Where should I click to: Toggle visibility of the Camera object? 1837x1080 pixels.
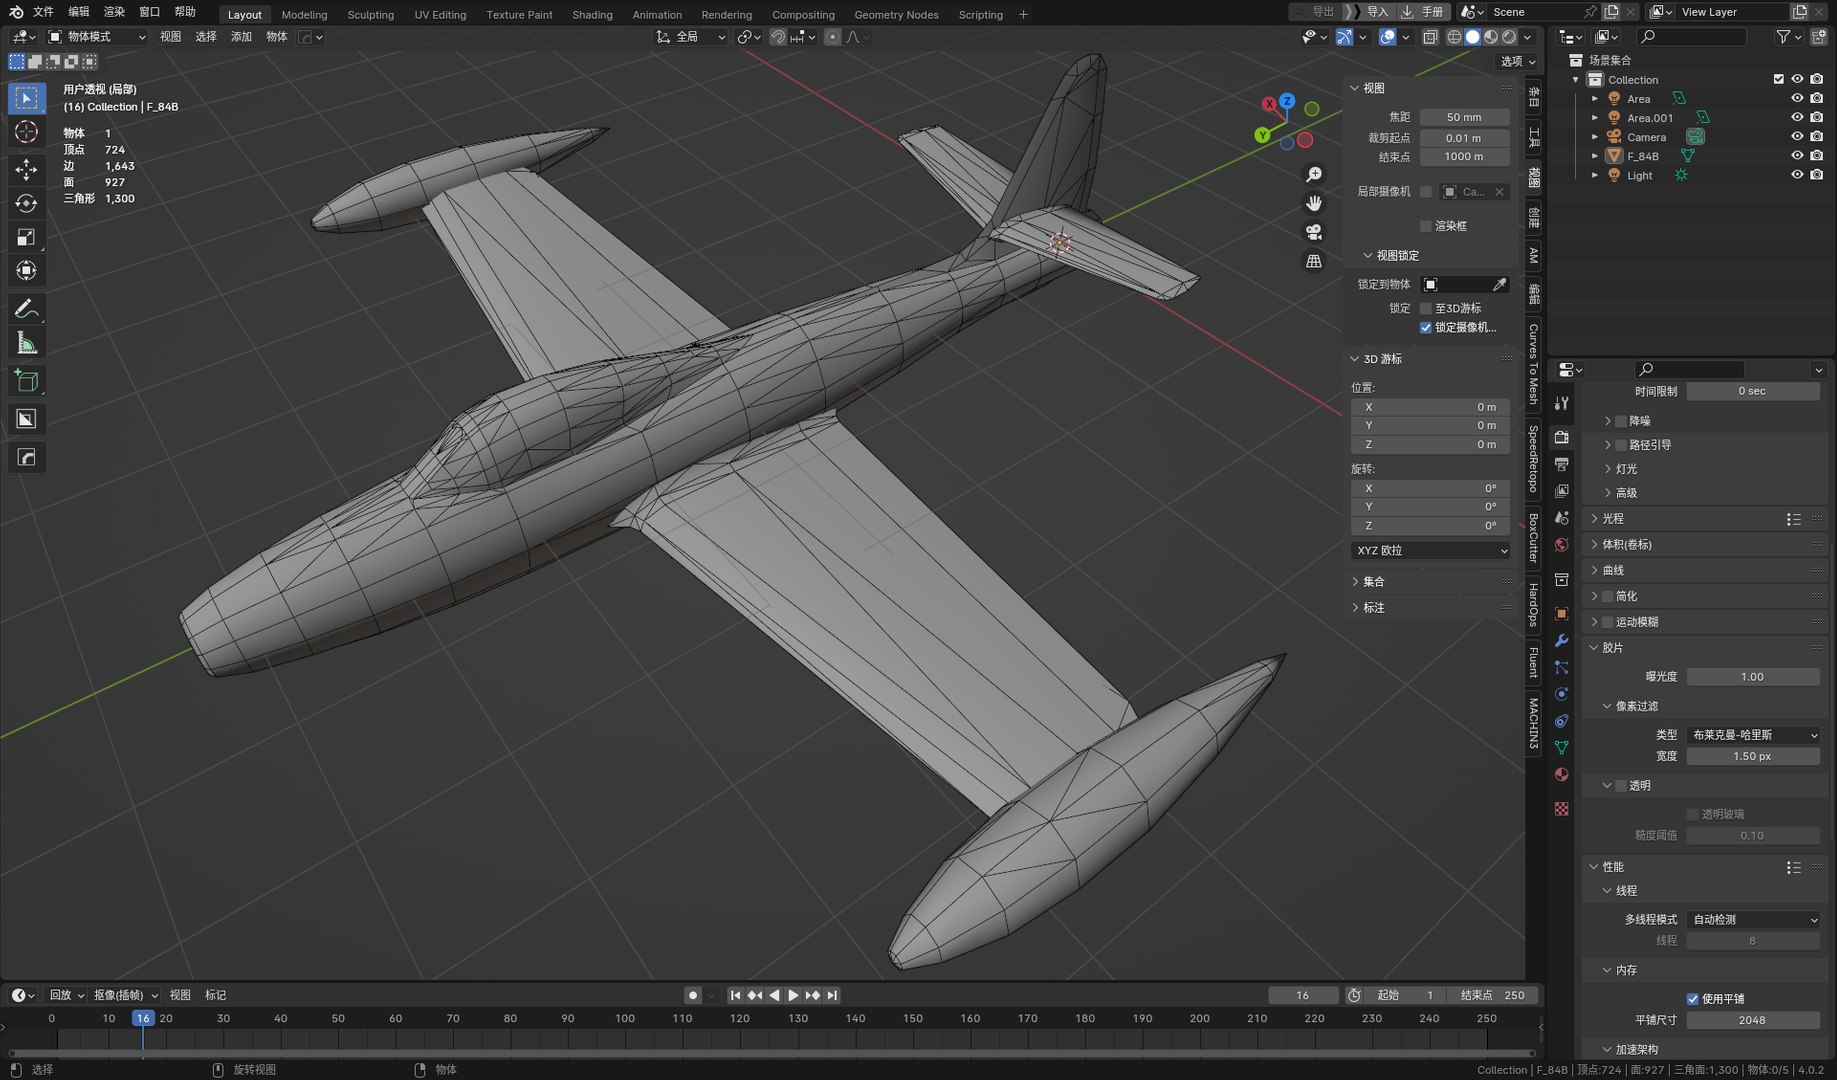click(1797, 137)
